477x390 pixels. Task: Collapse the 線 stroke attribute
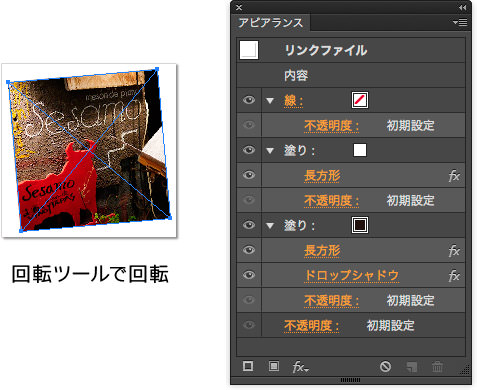tap(270, 100)
